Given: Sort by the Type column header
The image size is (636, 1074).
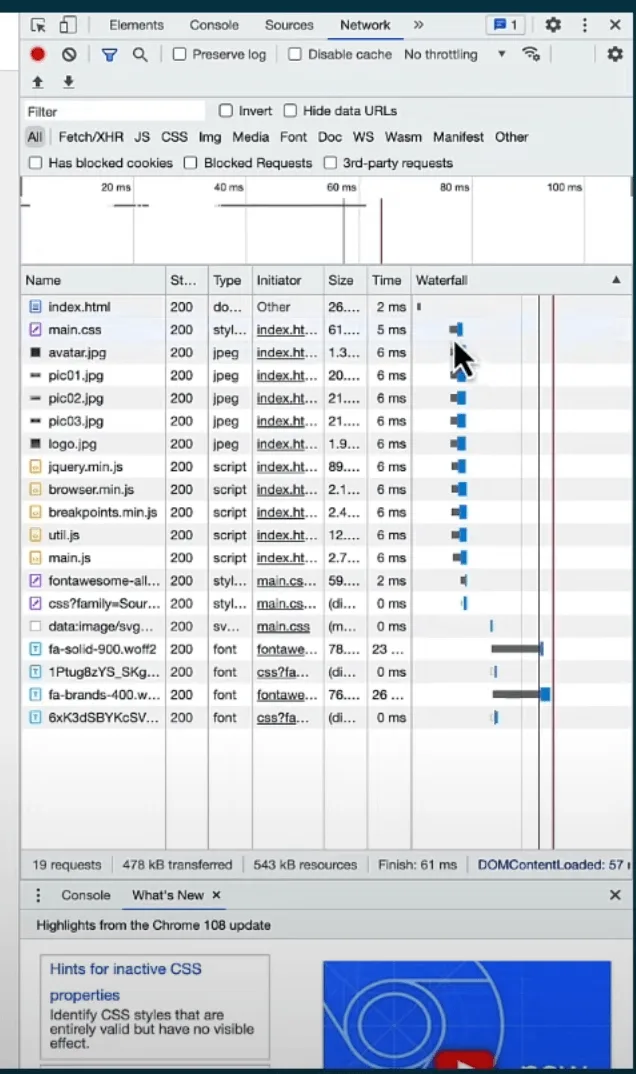Looking at the screenshot, I should point(230,280).
